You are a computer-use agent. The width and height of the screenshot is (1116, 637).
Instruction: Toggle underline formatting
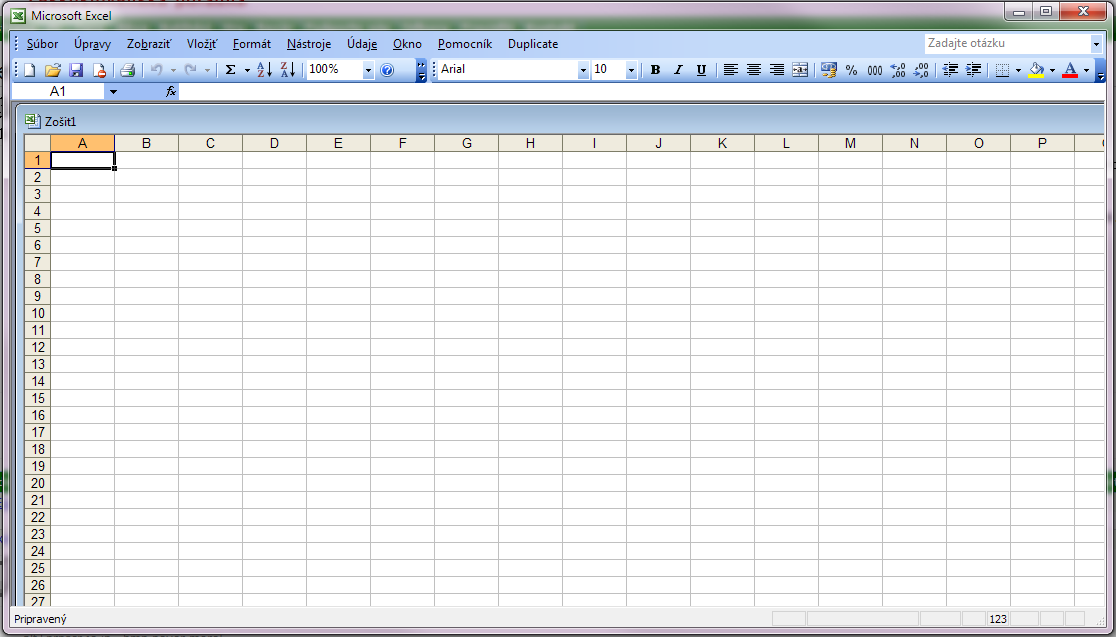pyautogui.click(x=701, y=70)
